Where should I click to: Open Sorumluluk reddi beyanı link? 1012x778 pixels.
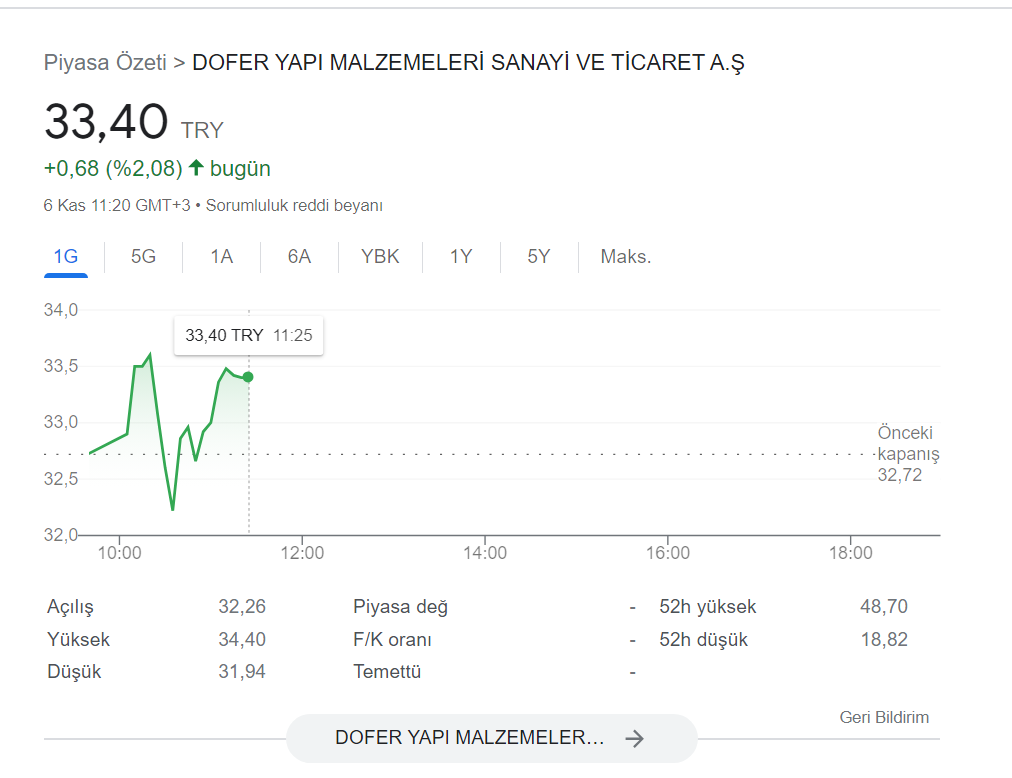coord(294,205)
